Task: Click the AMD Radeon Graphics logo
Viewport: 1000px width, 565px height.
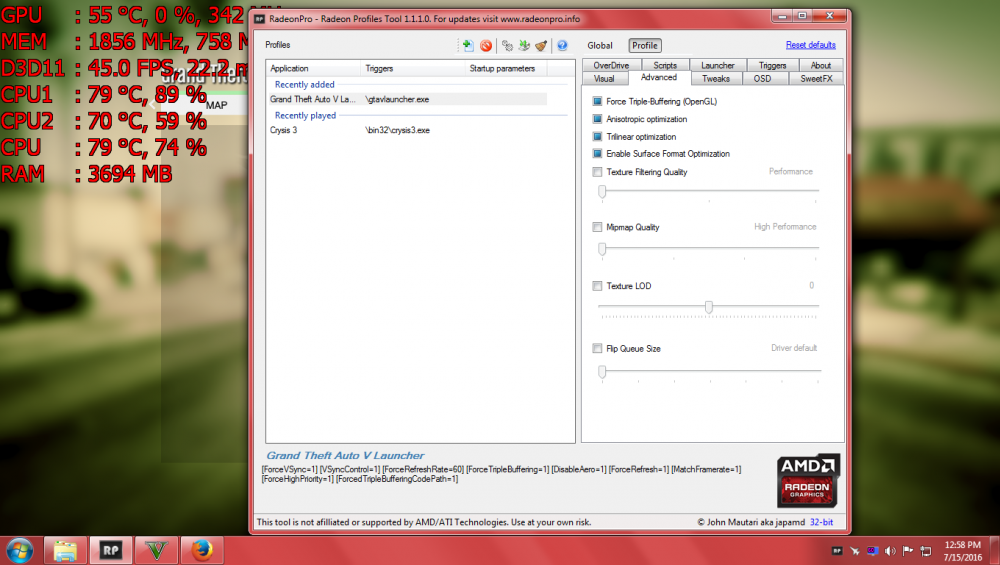Action: point(808,481)
